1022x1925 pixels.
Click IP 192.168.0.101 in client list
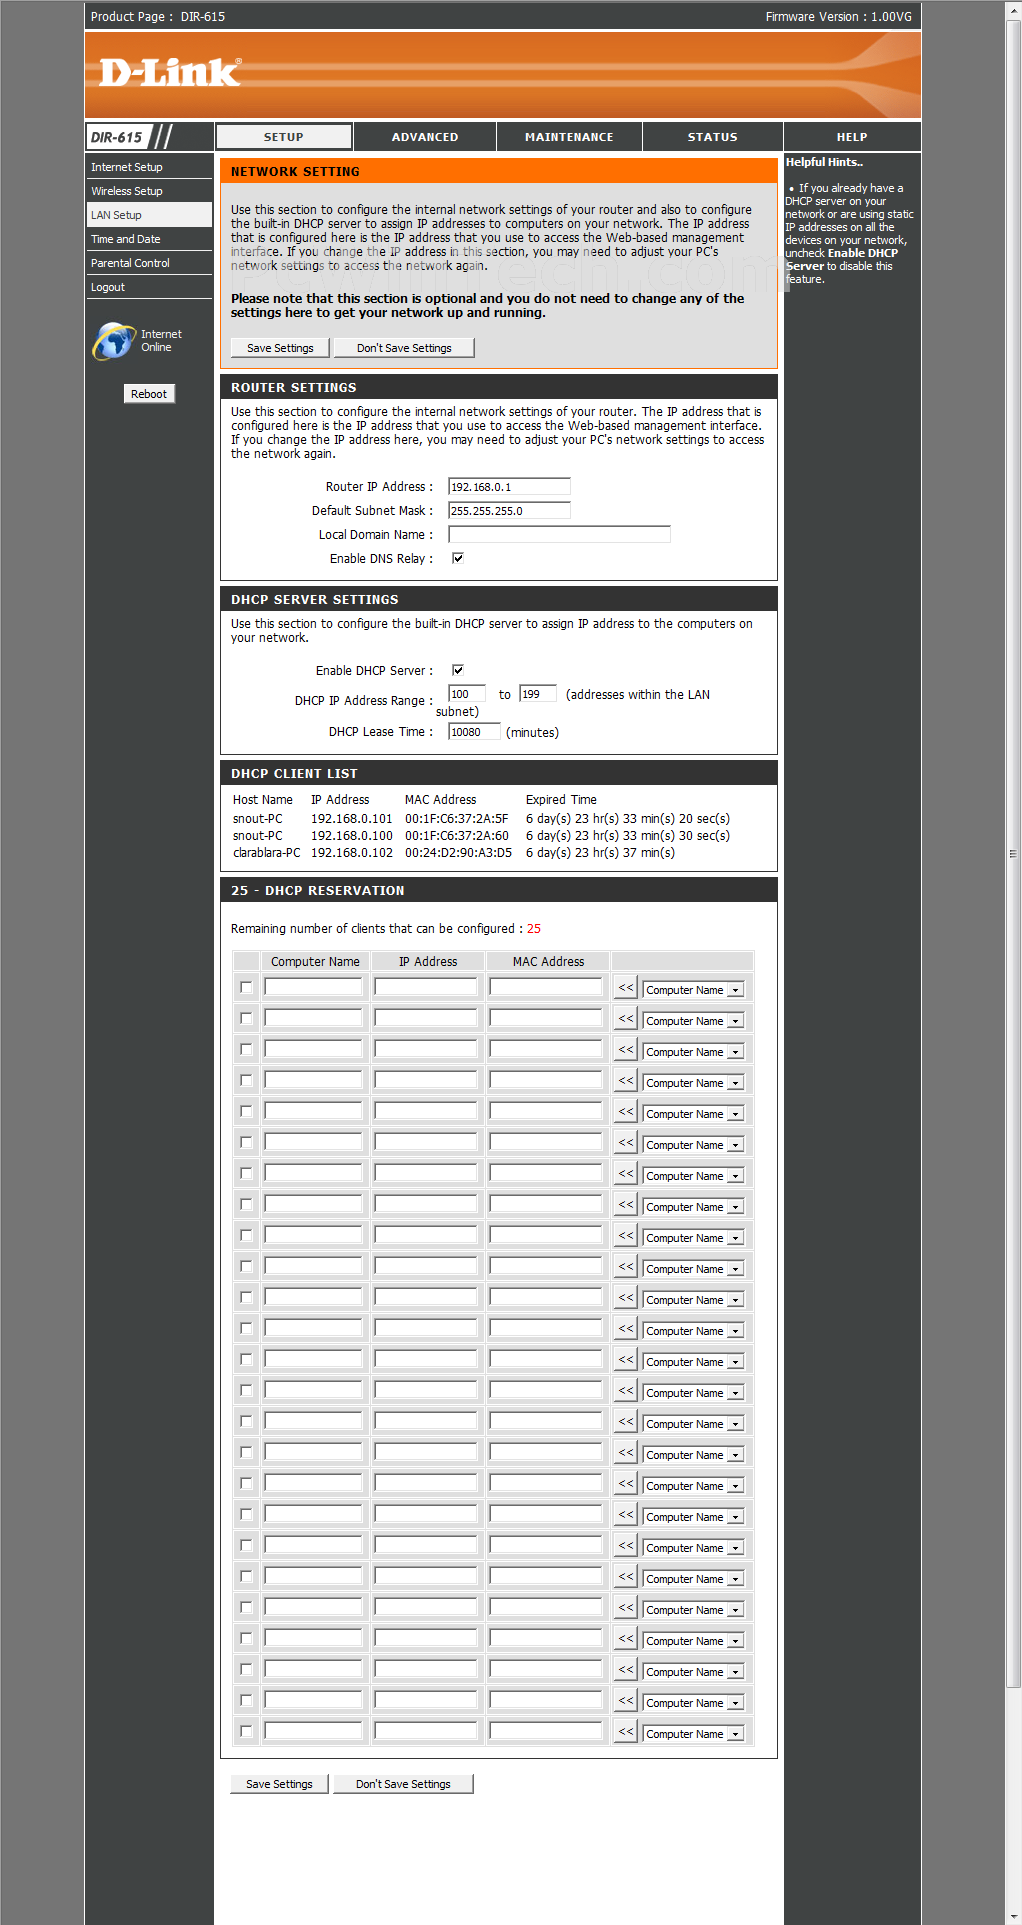(352, 819)
